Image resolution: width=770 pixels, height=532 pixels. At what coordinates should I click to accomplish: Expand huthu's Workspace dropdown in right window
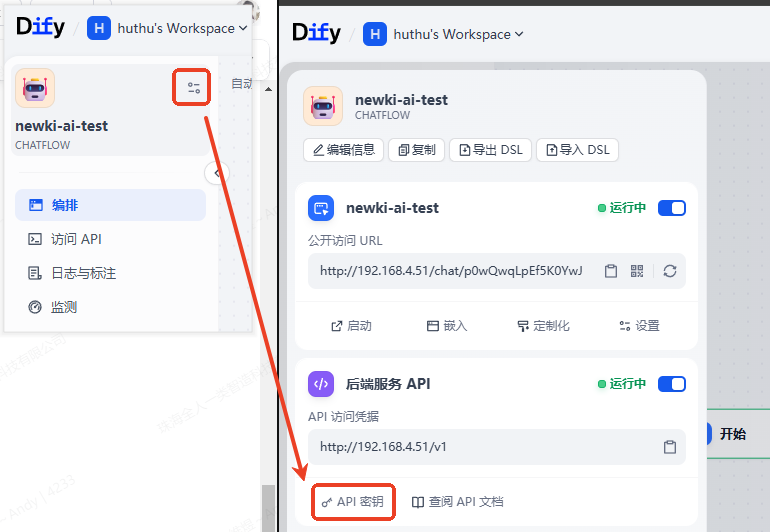(458, 34)
